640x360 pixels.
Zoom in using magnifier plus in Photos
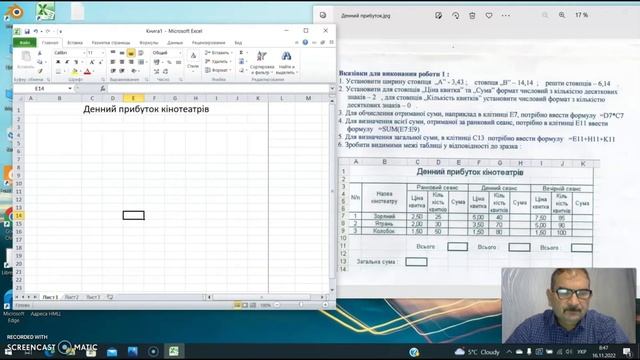coord(562,15)
